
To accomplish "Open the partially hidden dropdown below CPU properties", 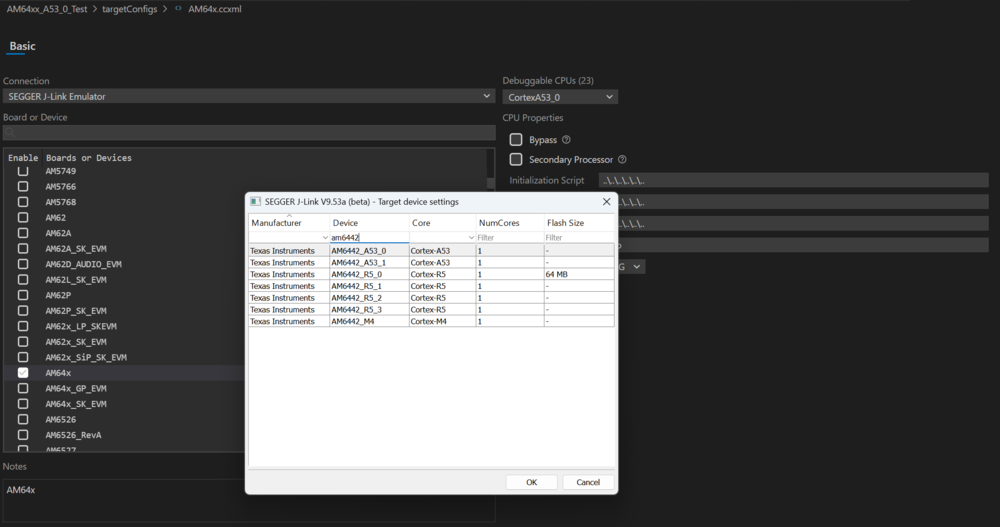I will [x=631, y=267].
